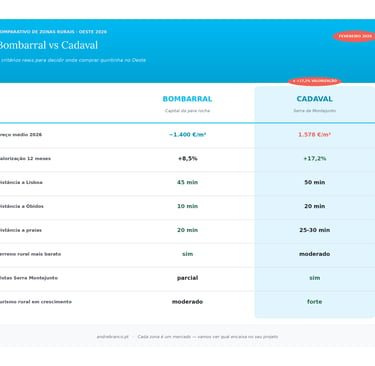Select the CADAVAL column header
The image size is (375, 366).
(x=314, y=99)
